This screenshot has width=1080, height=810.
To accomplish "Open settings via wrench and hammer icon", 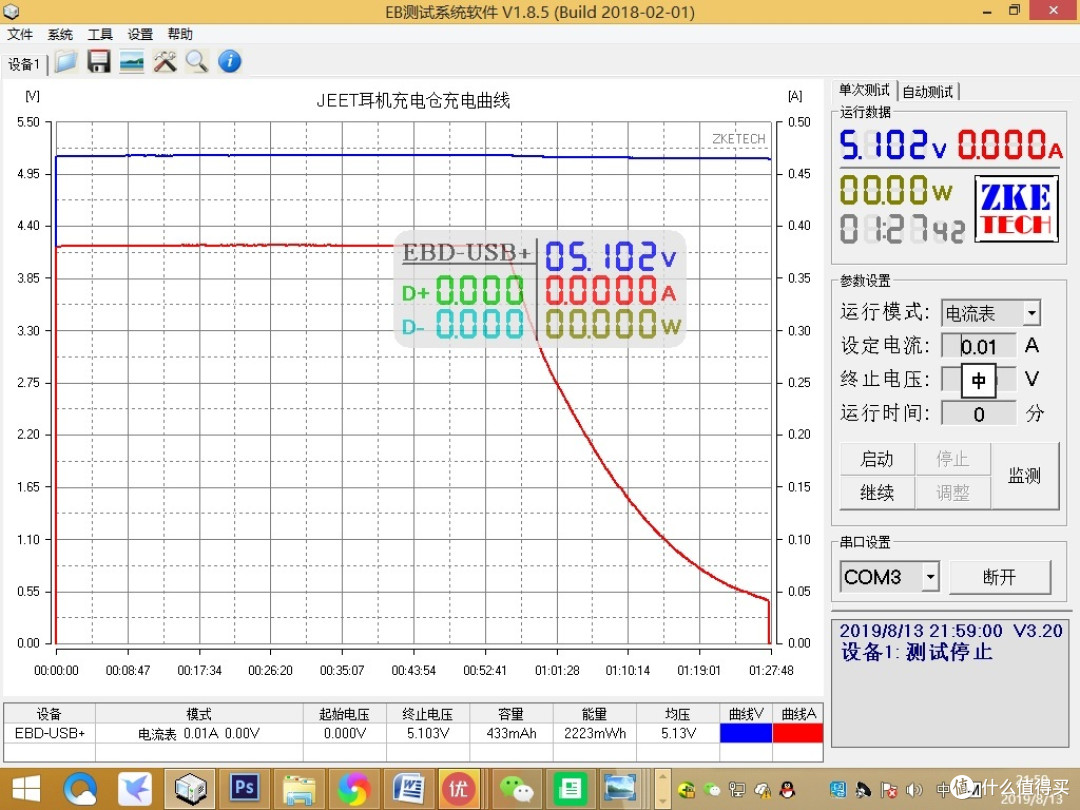I will click(165, 62).
